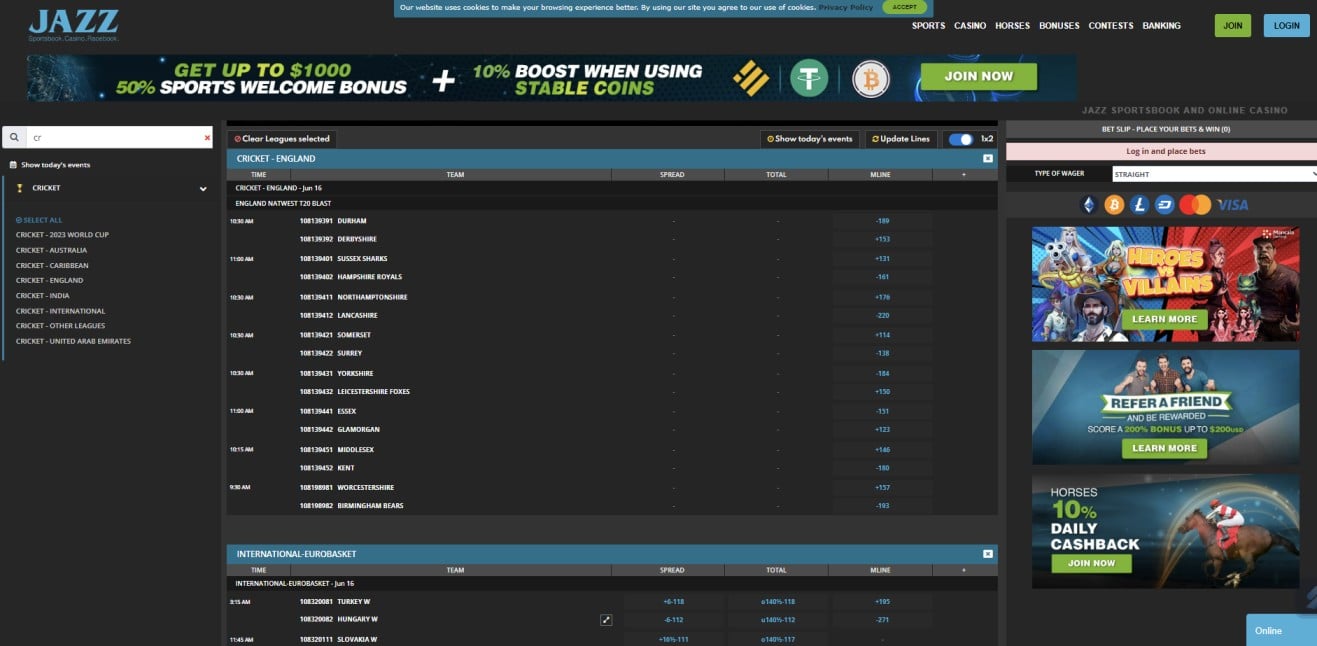Screen dimensions: 1317x646
Task: Toggle the 1x2 odds switch
Action: [960, 139]
